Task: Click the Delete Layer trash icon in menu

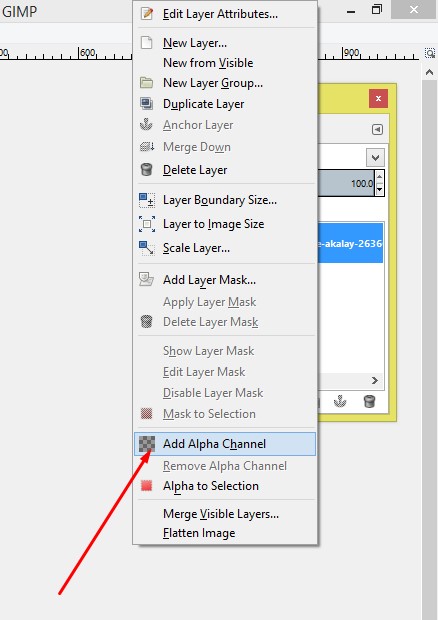Action: pos(147,170)
